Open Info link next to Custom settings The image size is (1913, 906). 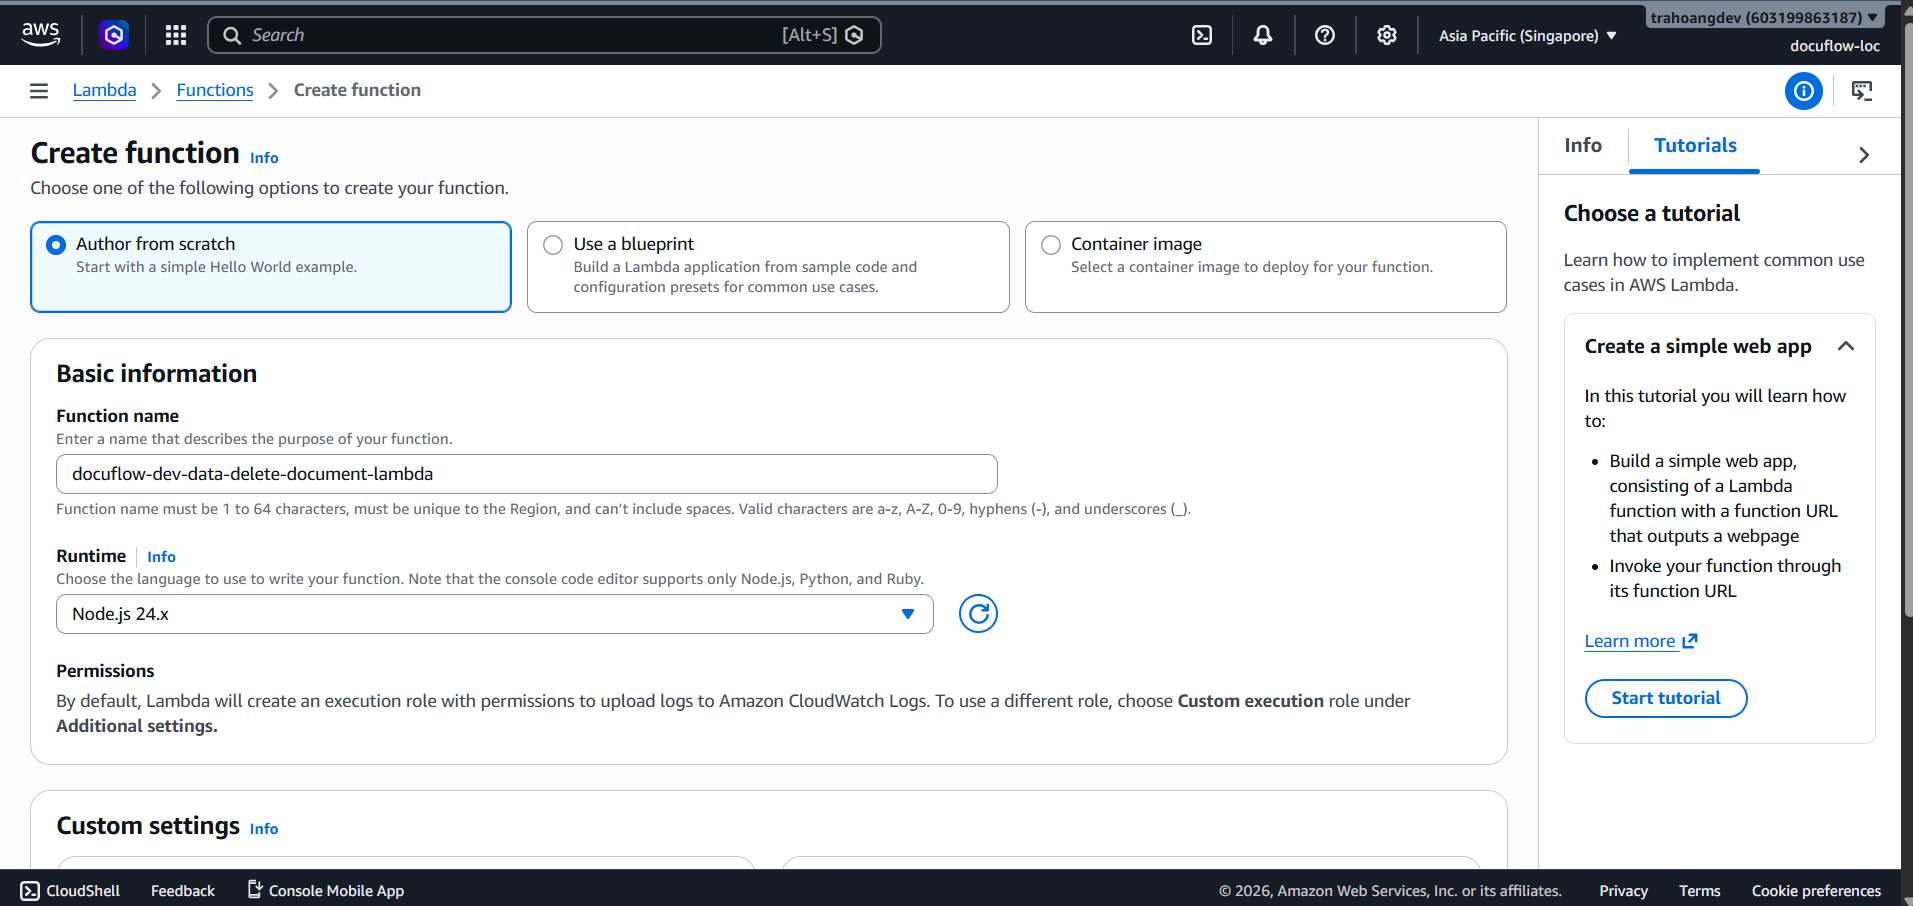[264, 829]
